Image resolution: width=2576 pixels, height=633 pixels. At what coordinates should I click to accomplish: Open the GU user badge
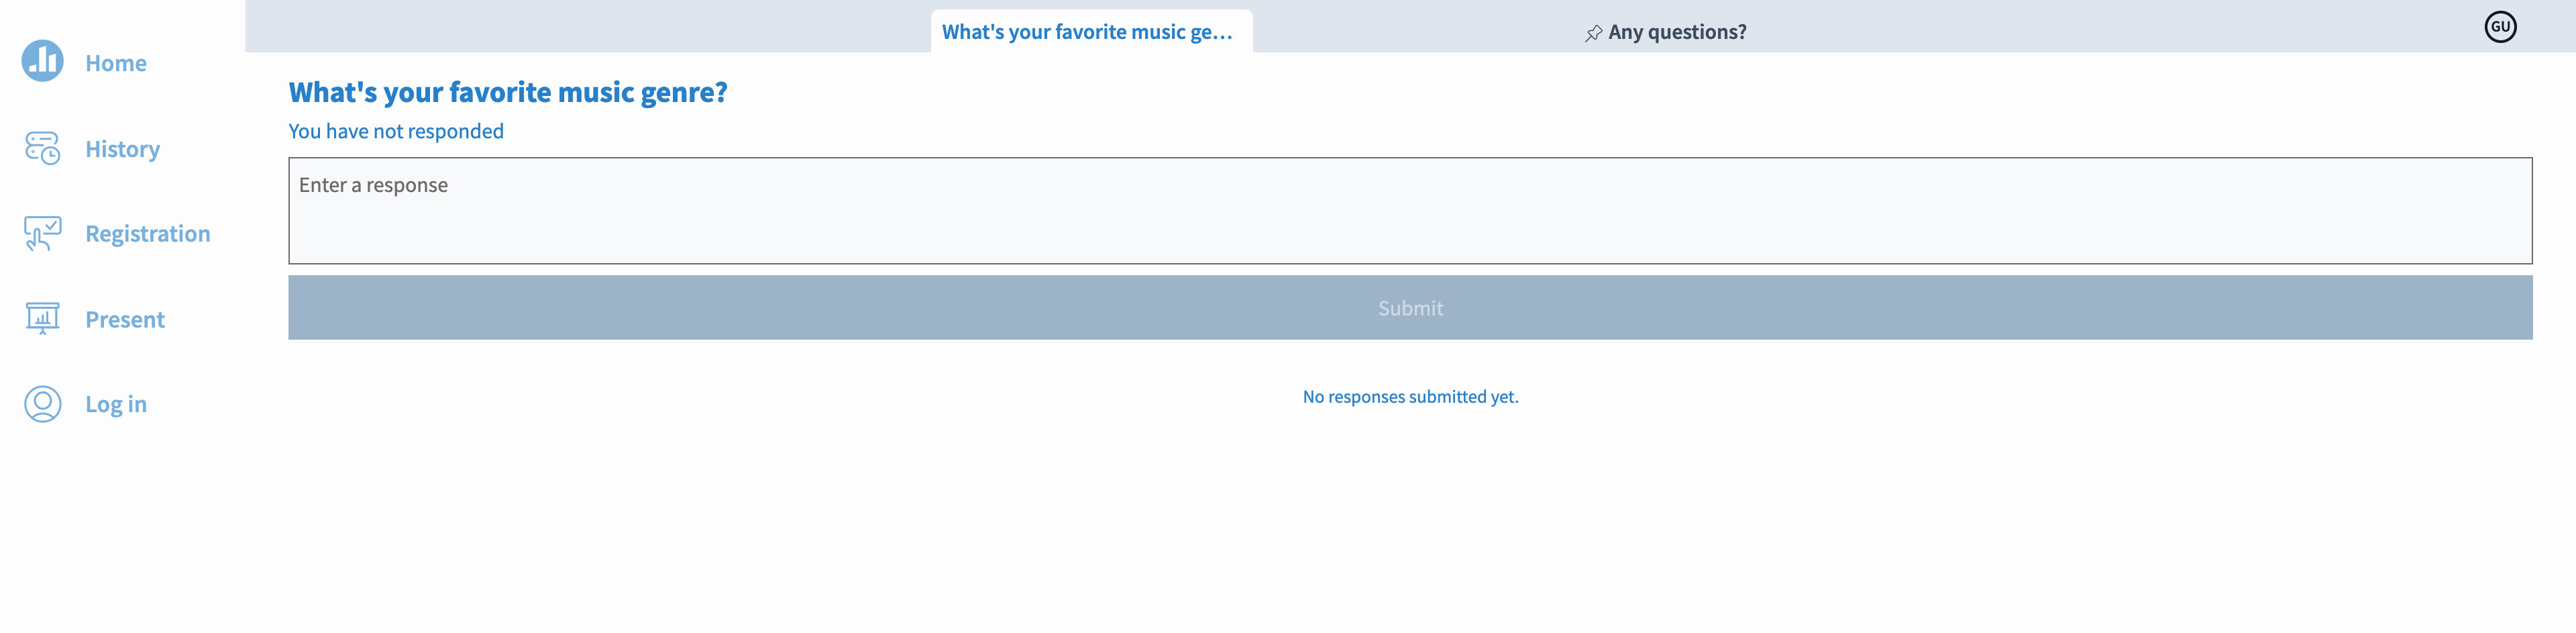(2500, 27)
